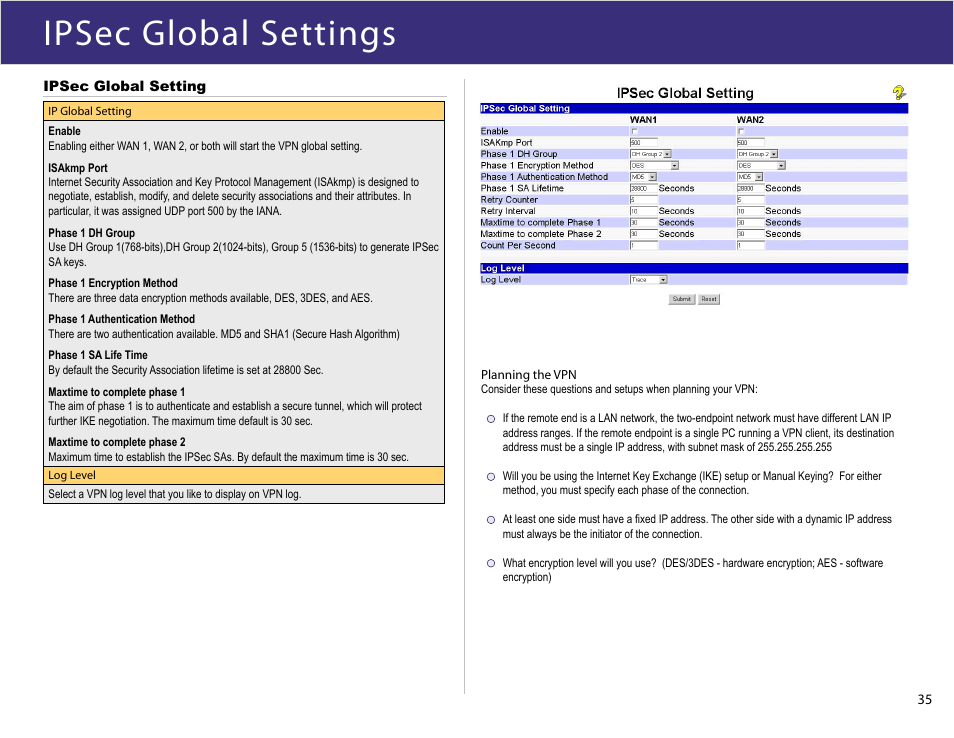
Task: Click 'Count Per Second' row label
Action: tap(518, 246)
